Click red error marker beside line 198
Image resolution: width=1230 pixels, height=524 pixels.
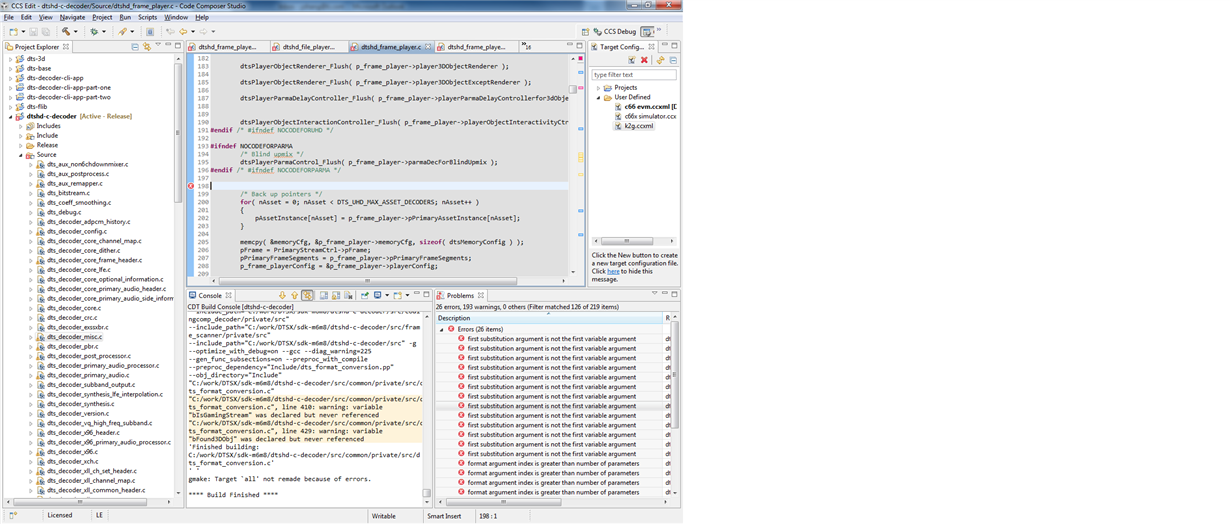pyautogui.click(x=191, y=186)
